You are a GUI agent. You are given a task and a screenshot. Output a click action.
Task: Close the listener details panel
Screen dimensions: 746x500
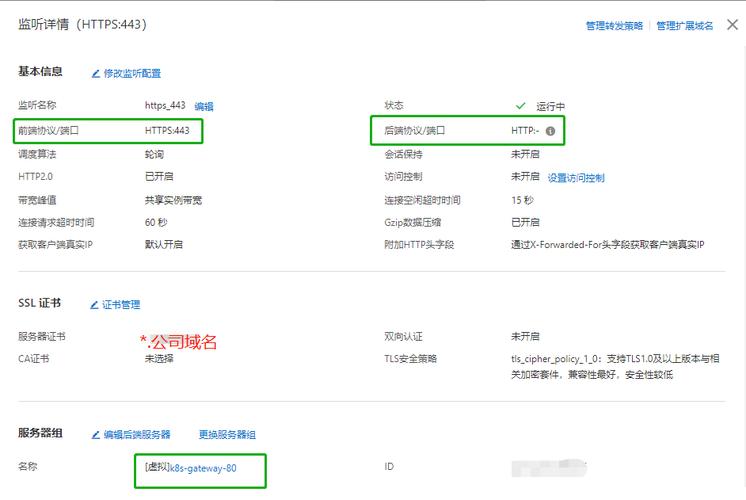click(x=732, y=25)
